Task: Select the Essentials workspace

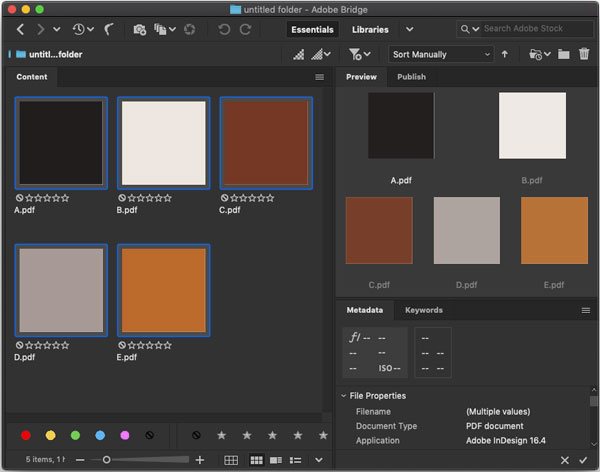Action: pos(312,30)
